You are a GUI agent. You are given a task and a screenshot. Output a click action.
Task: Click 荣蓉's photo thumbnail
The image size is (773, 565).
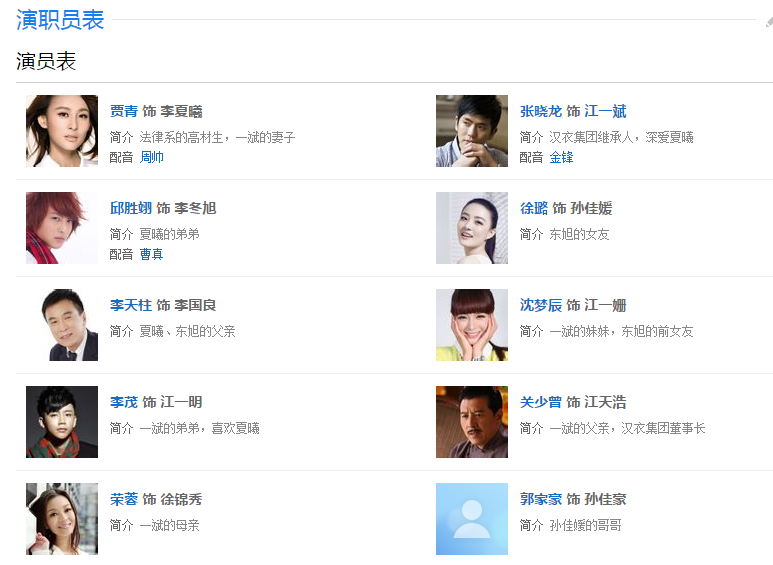62,519
